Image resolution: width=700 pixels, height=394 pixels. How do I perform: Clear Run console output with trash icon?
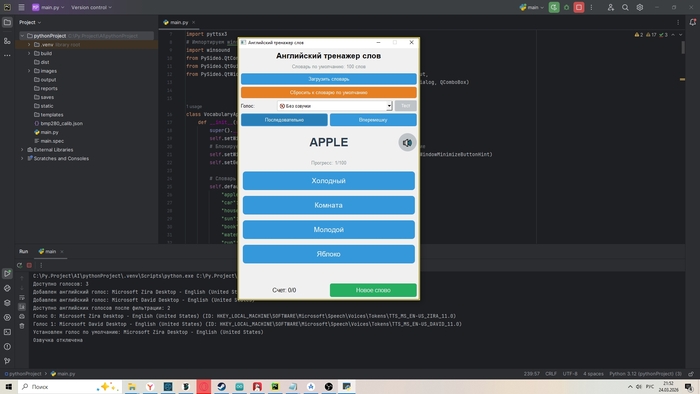[22, 326]
